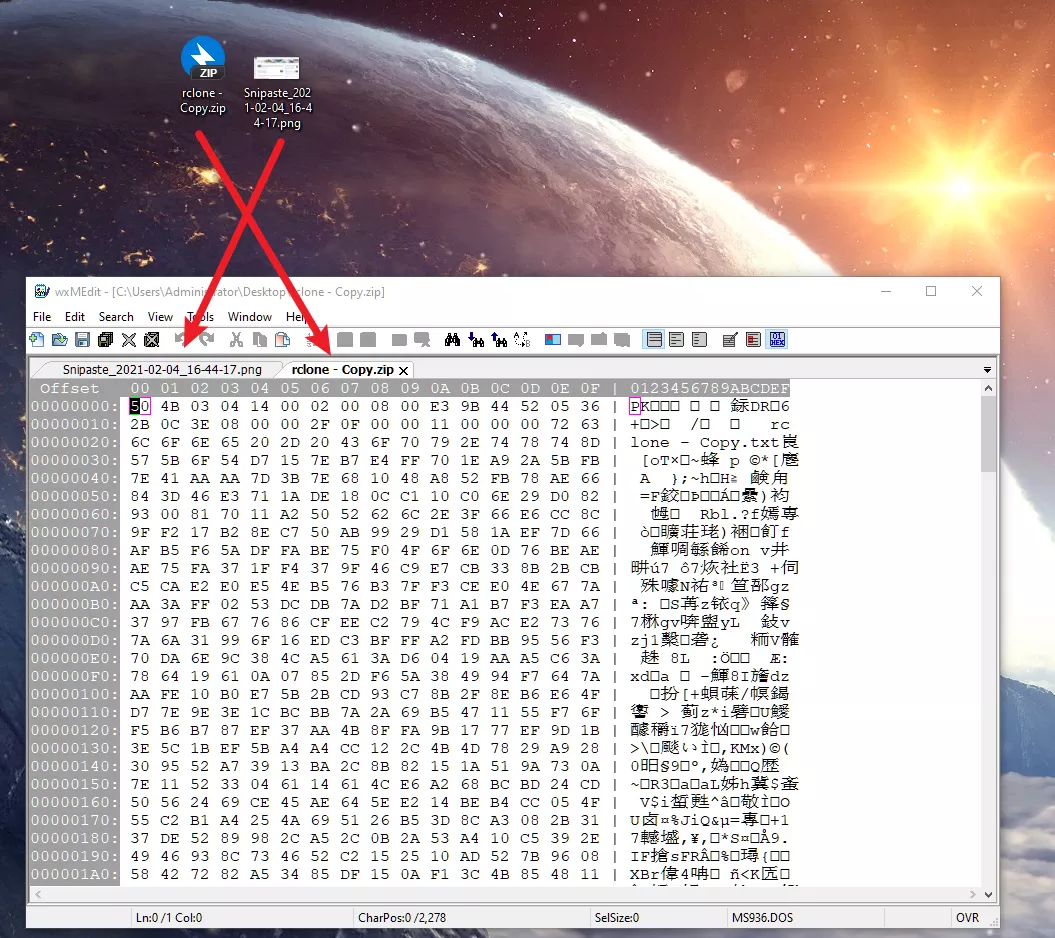Minimize the wxMEdit window
This screenshot has height=938, width=1055.
[x=886, y=291]
